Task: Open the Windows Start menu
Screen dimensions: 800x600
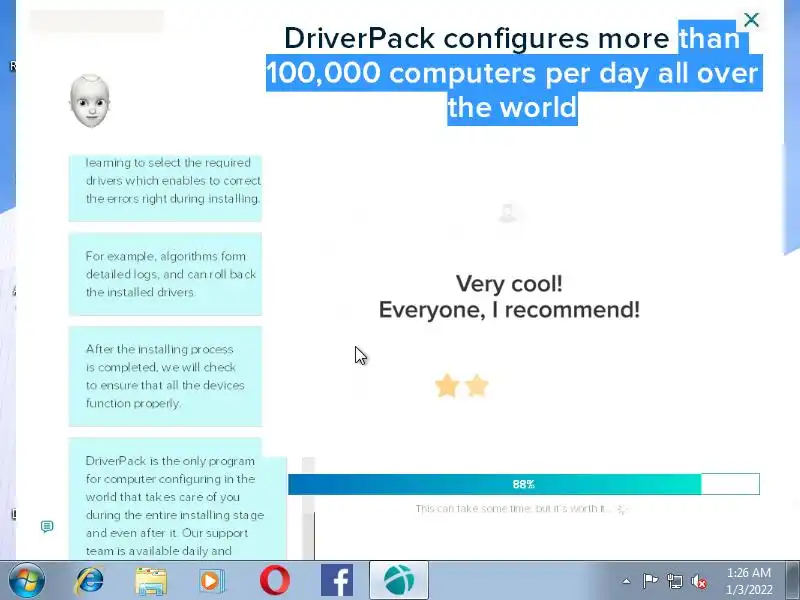Action: [x=27, y=580]
